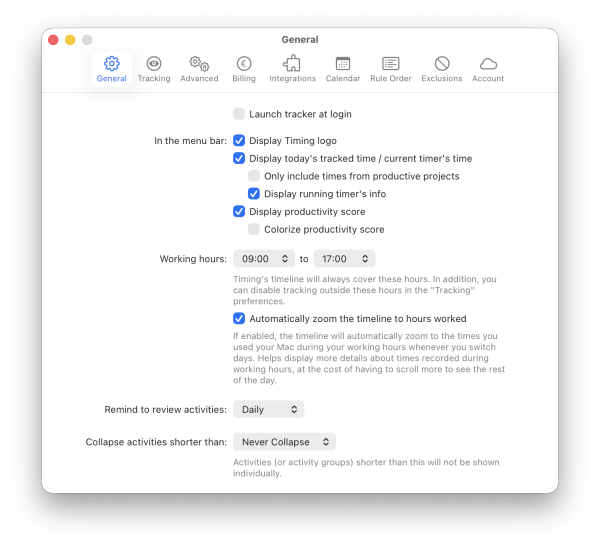Click the 'In the menu bar:' label
Viewport: 600px width, 548px height.
coord(191,141)
